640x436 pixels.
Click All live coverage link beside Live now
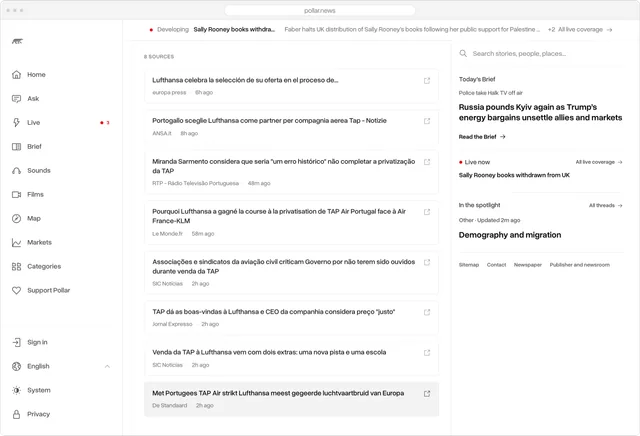point(599,162)
